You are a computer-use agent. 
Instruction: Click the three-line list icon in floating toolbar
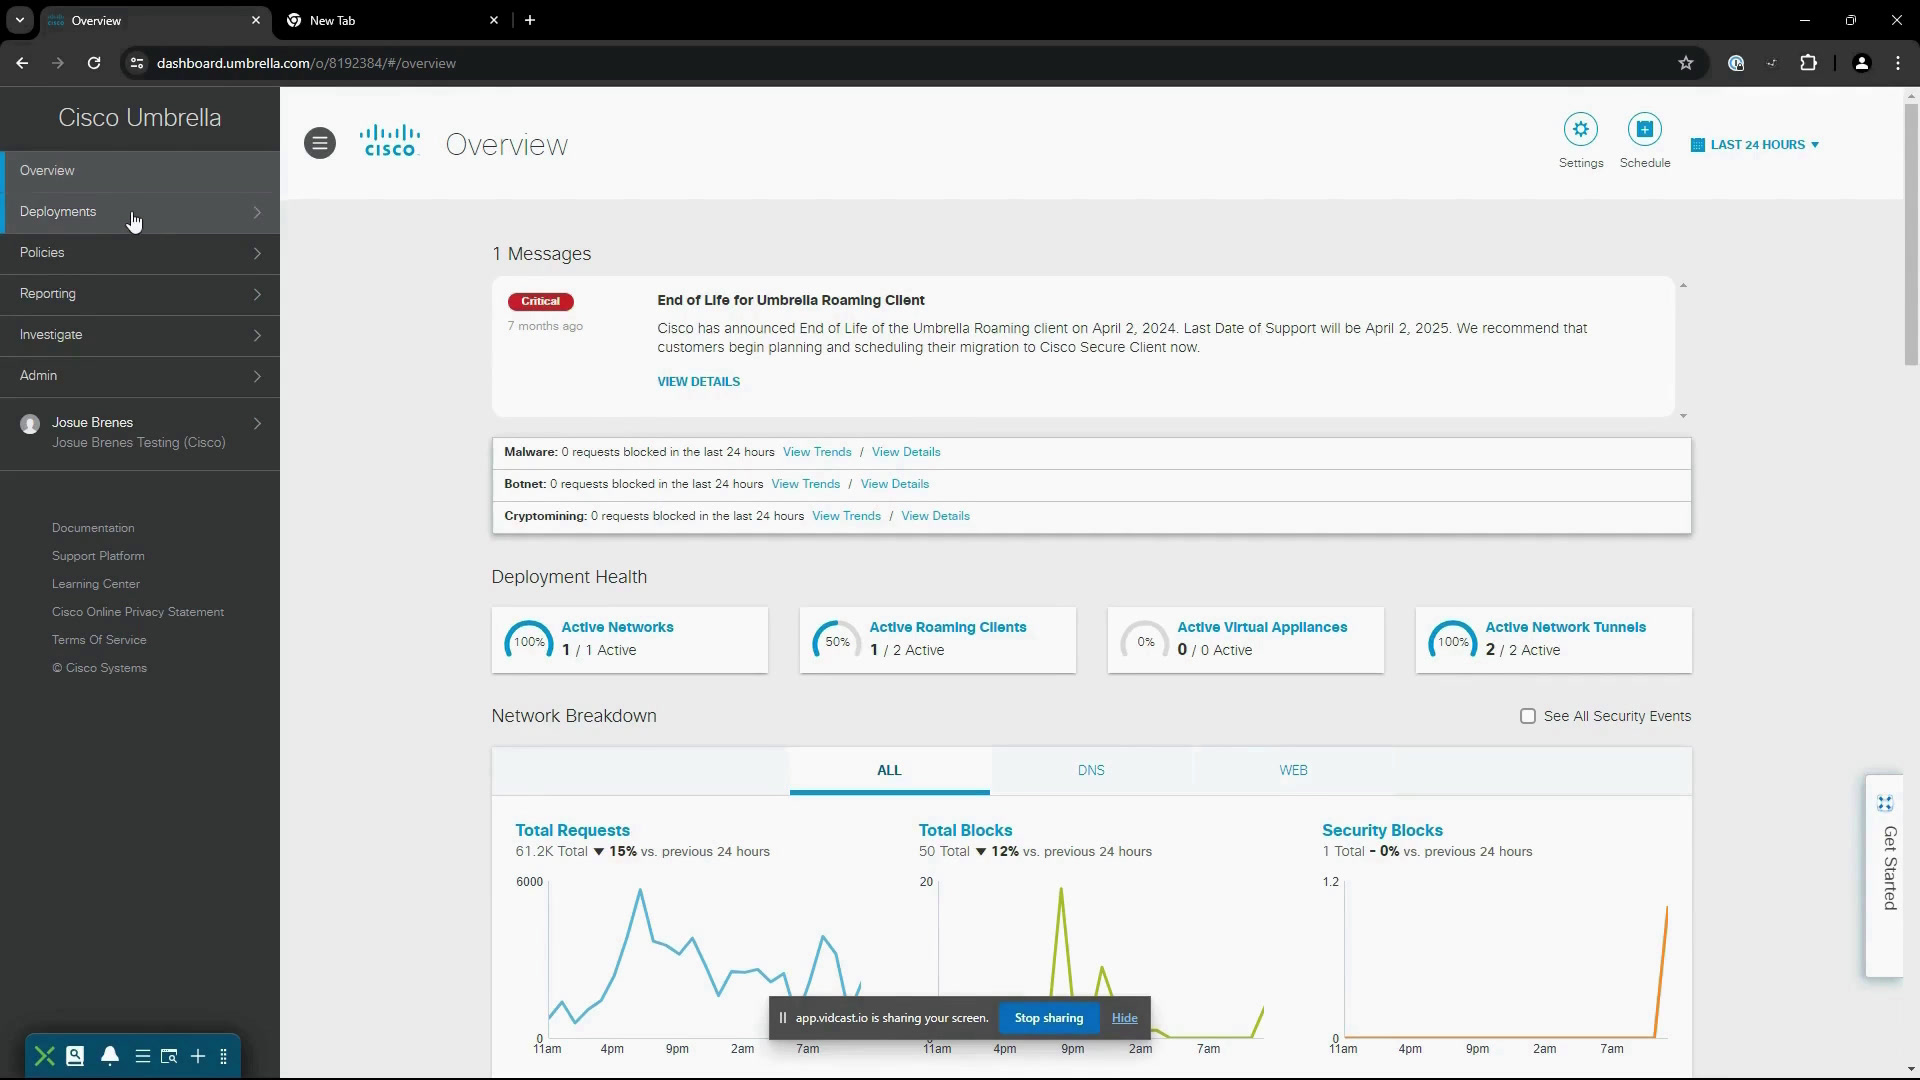click(143, 1056)
